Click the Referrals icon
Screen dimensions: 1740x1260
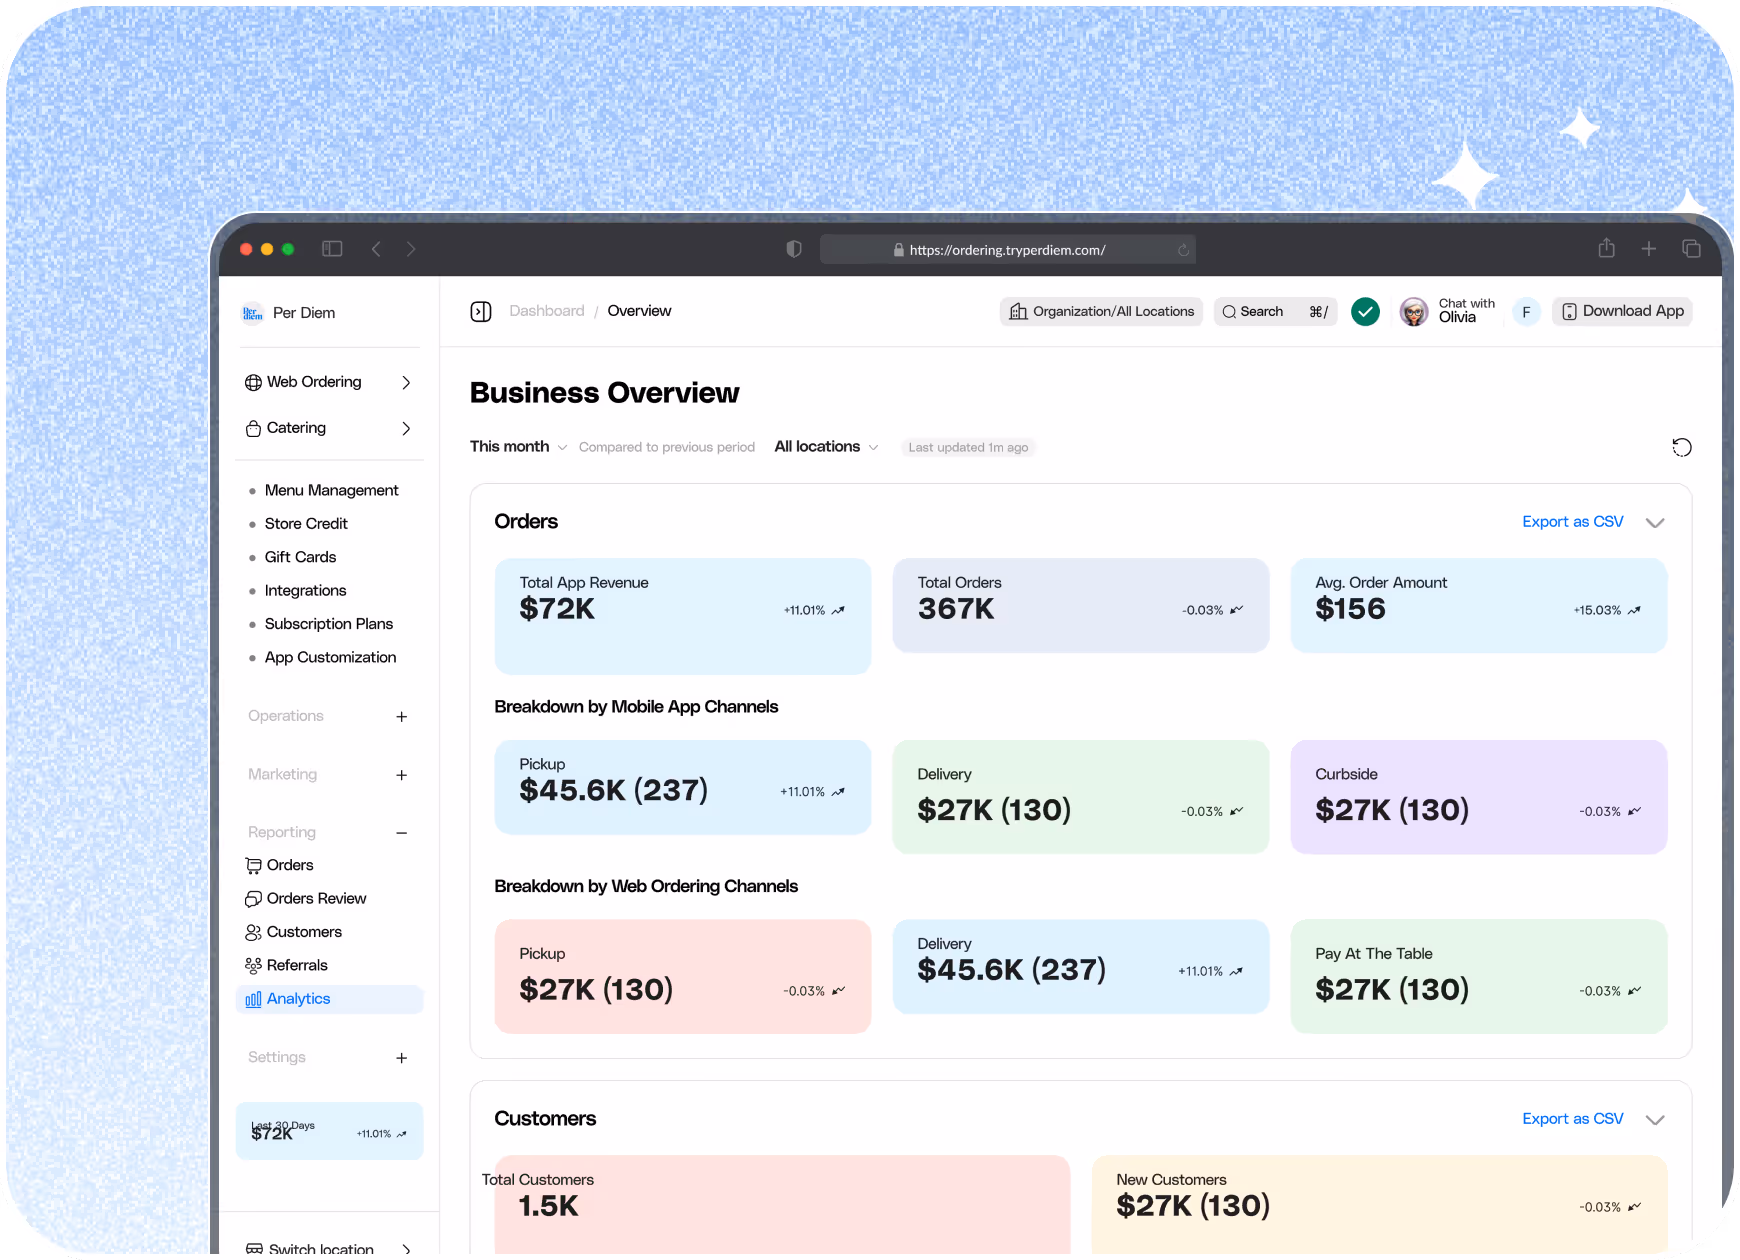[253, 966]
